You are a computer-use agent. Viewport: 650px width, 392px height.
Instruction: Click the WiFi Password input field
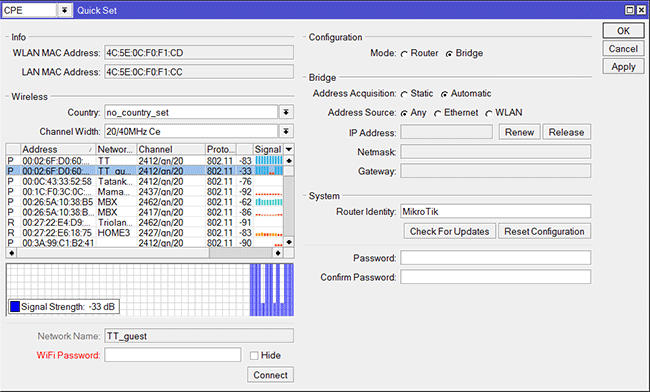173,355
